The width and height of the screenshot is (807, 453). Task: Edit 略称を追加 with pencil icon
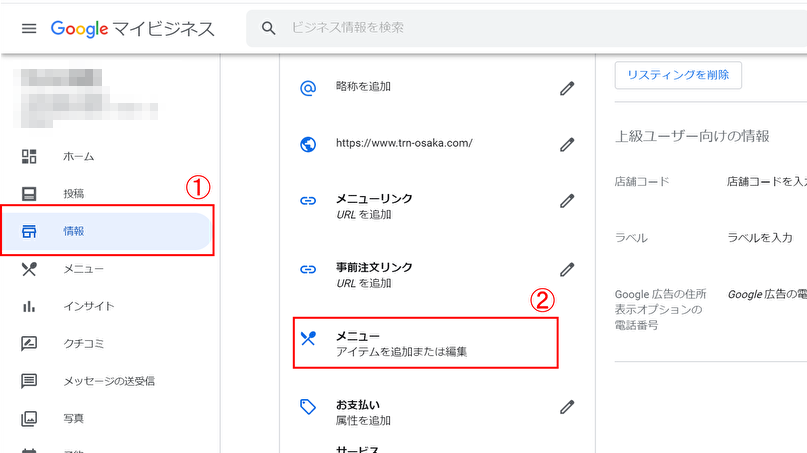567,89
